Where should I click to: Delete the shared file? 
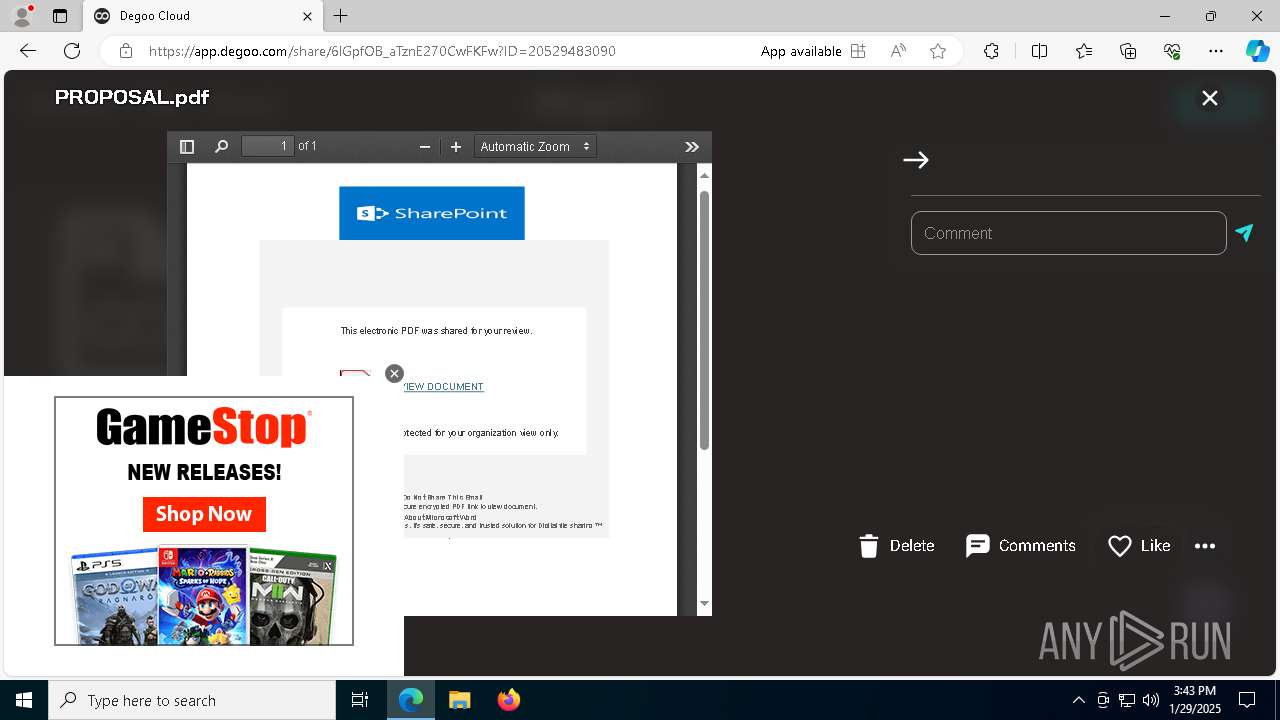(897, 546)
